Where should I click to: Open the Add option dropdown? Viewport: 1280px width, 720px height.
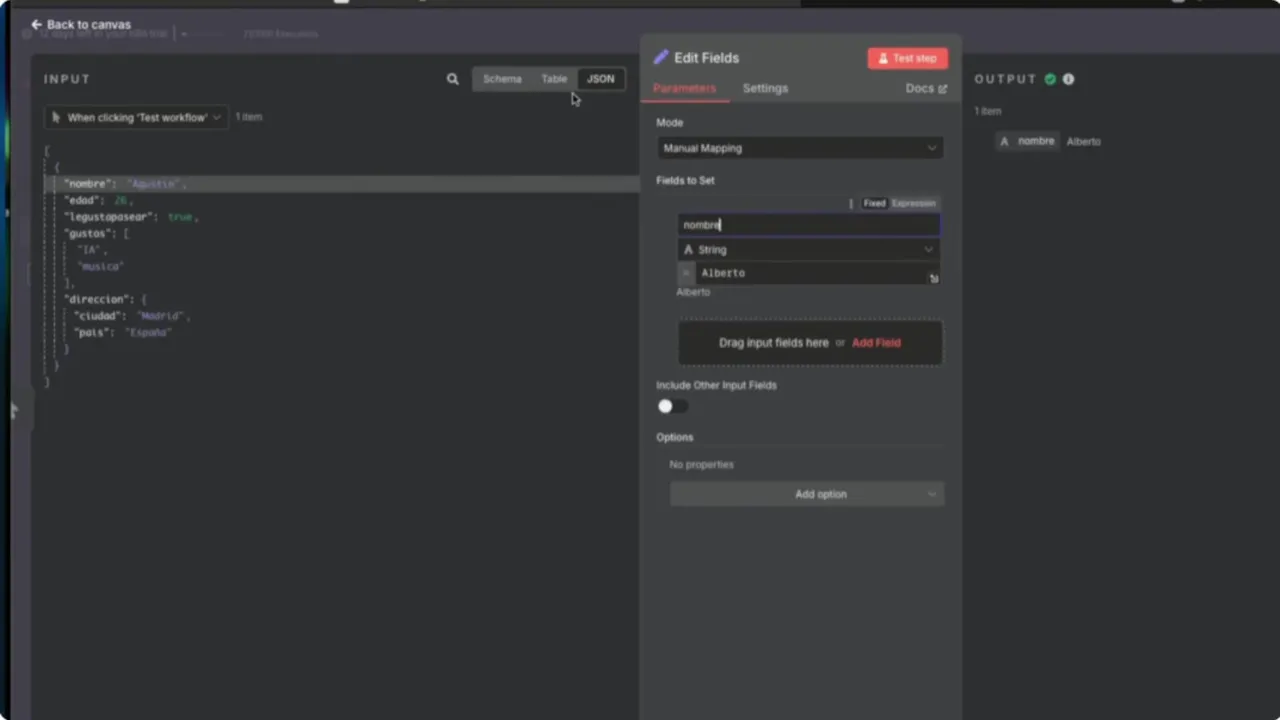pos(807,494)
